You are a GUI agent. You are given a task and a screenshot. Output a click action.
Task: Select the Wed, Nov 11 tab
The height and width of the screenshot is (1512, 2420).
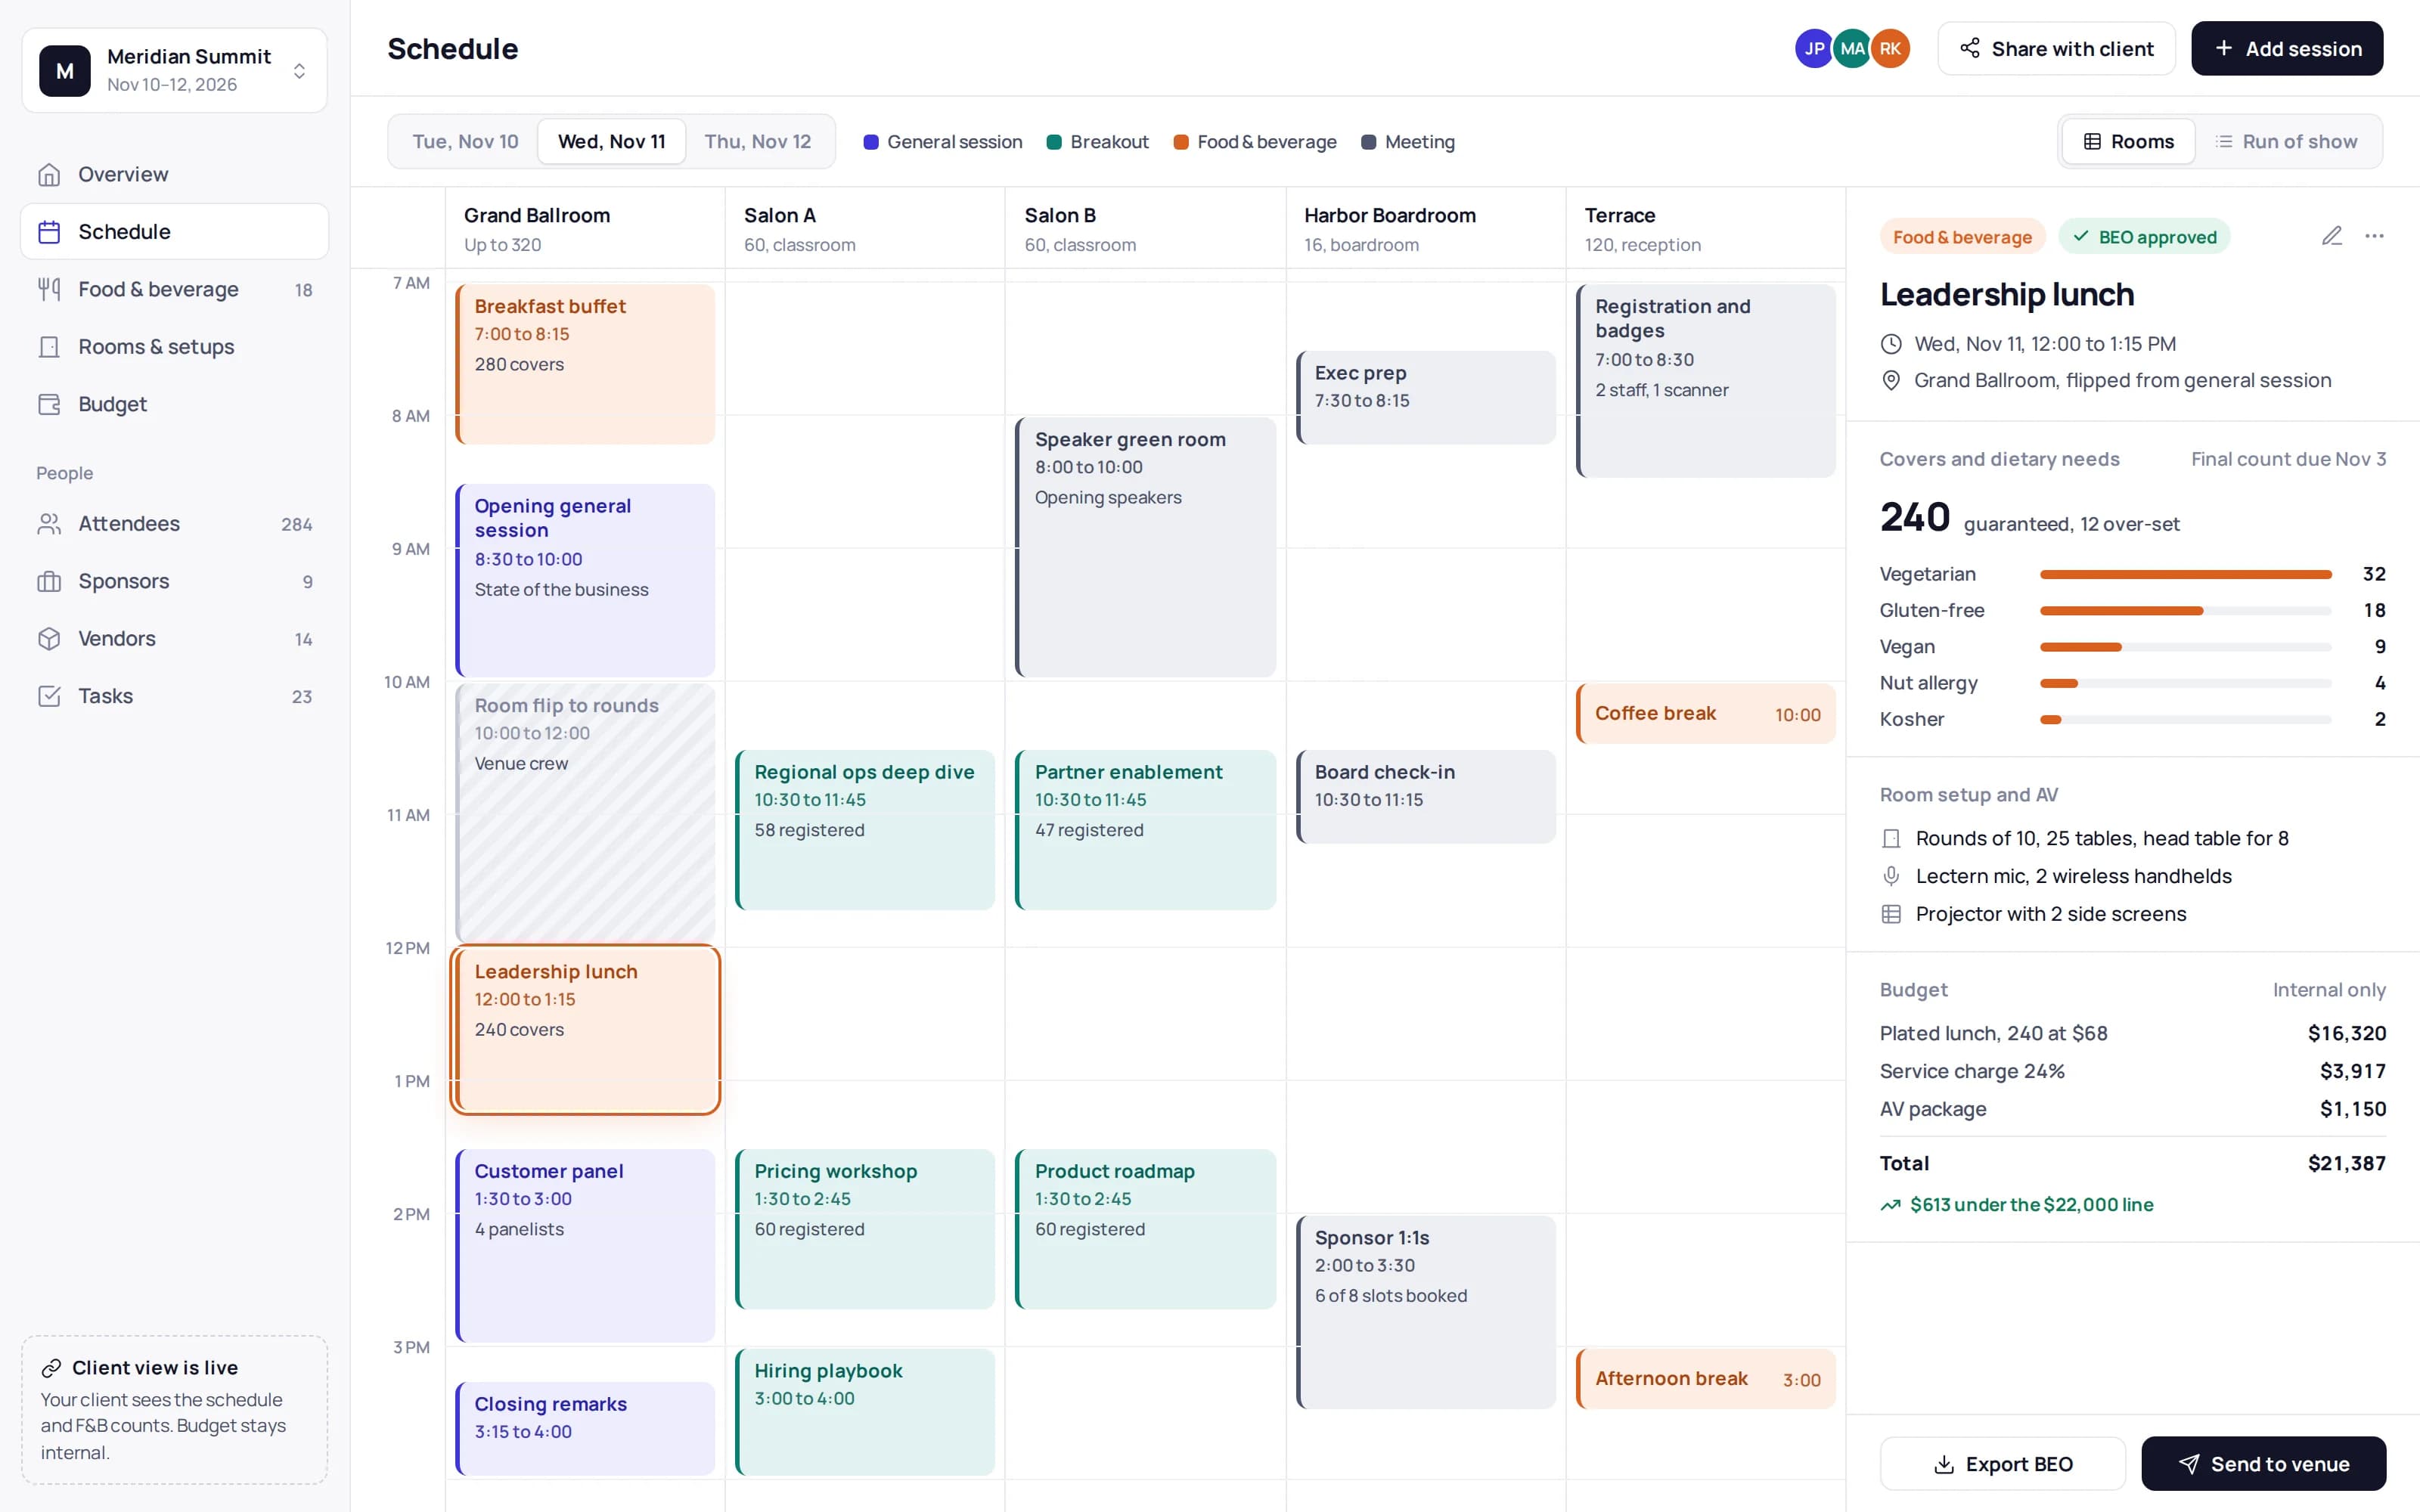(x=611, y=141)
